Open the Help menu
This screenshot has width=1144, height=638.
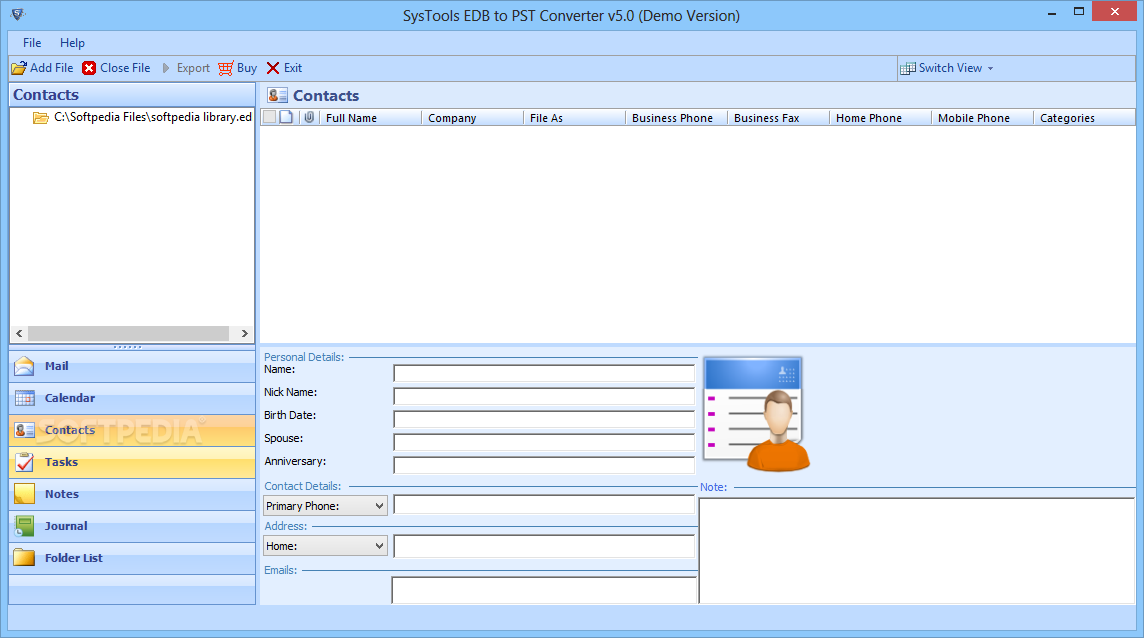(72, 42)
